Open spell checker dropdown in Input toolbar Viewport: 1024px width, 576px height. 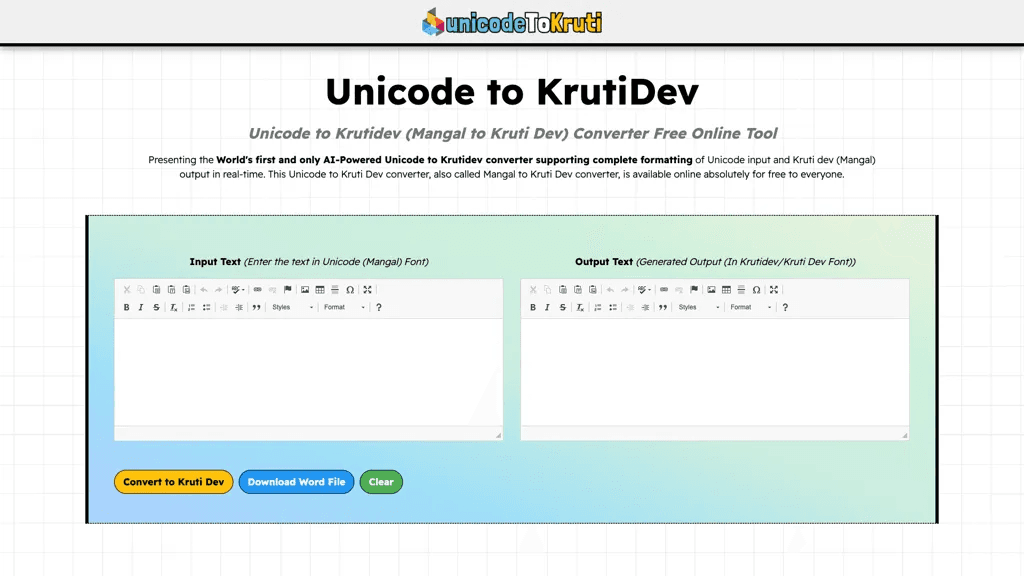pos(238,289)
